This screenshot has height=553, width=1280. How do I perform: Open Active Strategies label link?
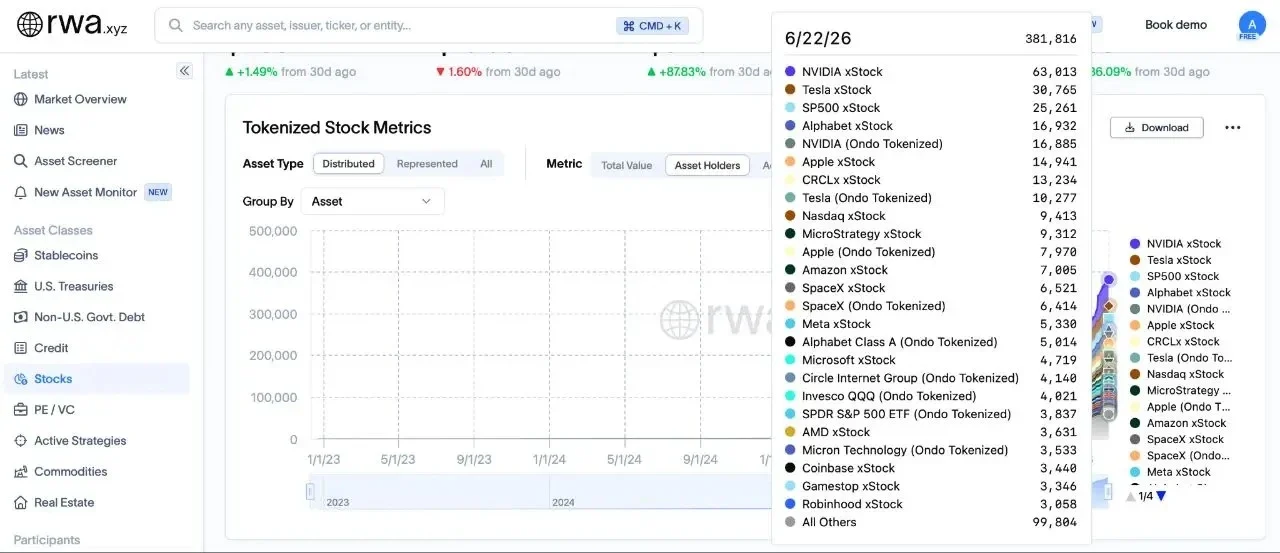[80, 441]
